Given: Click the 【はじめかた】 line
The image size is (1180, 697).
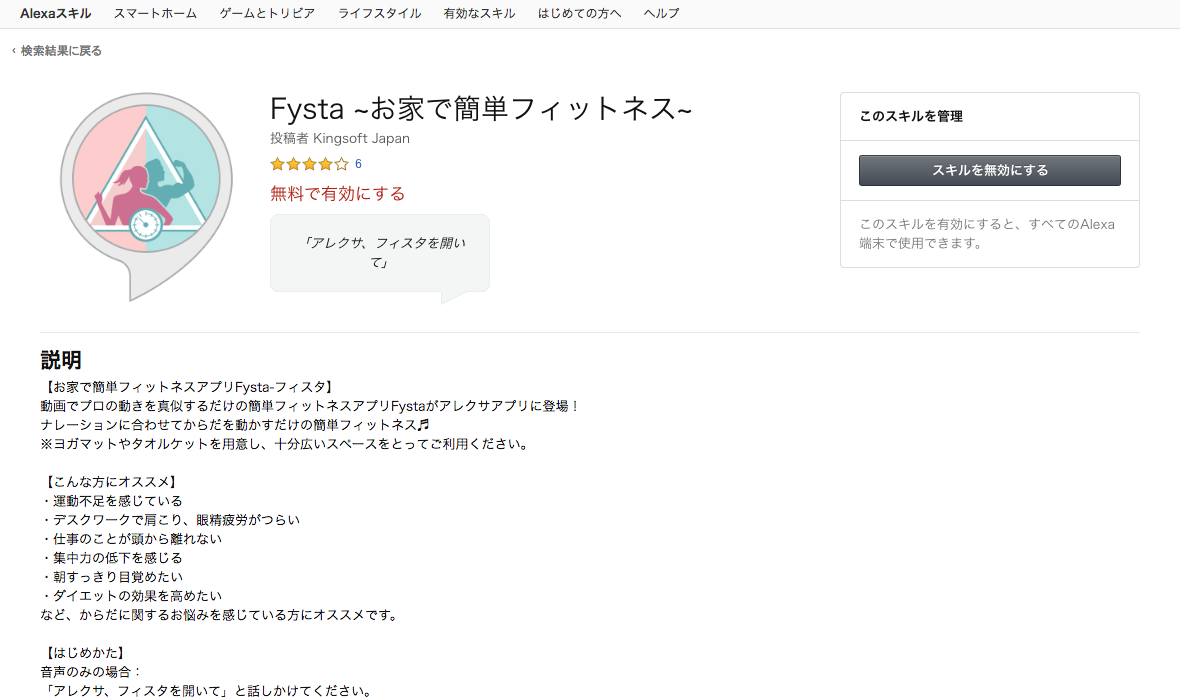Looking at the screenshot, I should tap(84, 653).
